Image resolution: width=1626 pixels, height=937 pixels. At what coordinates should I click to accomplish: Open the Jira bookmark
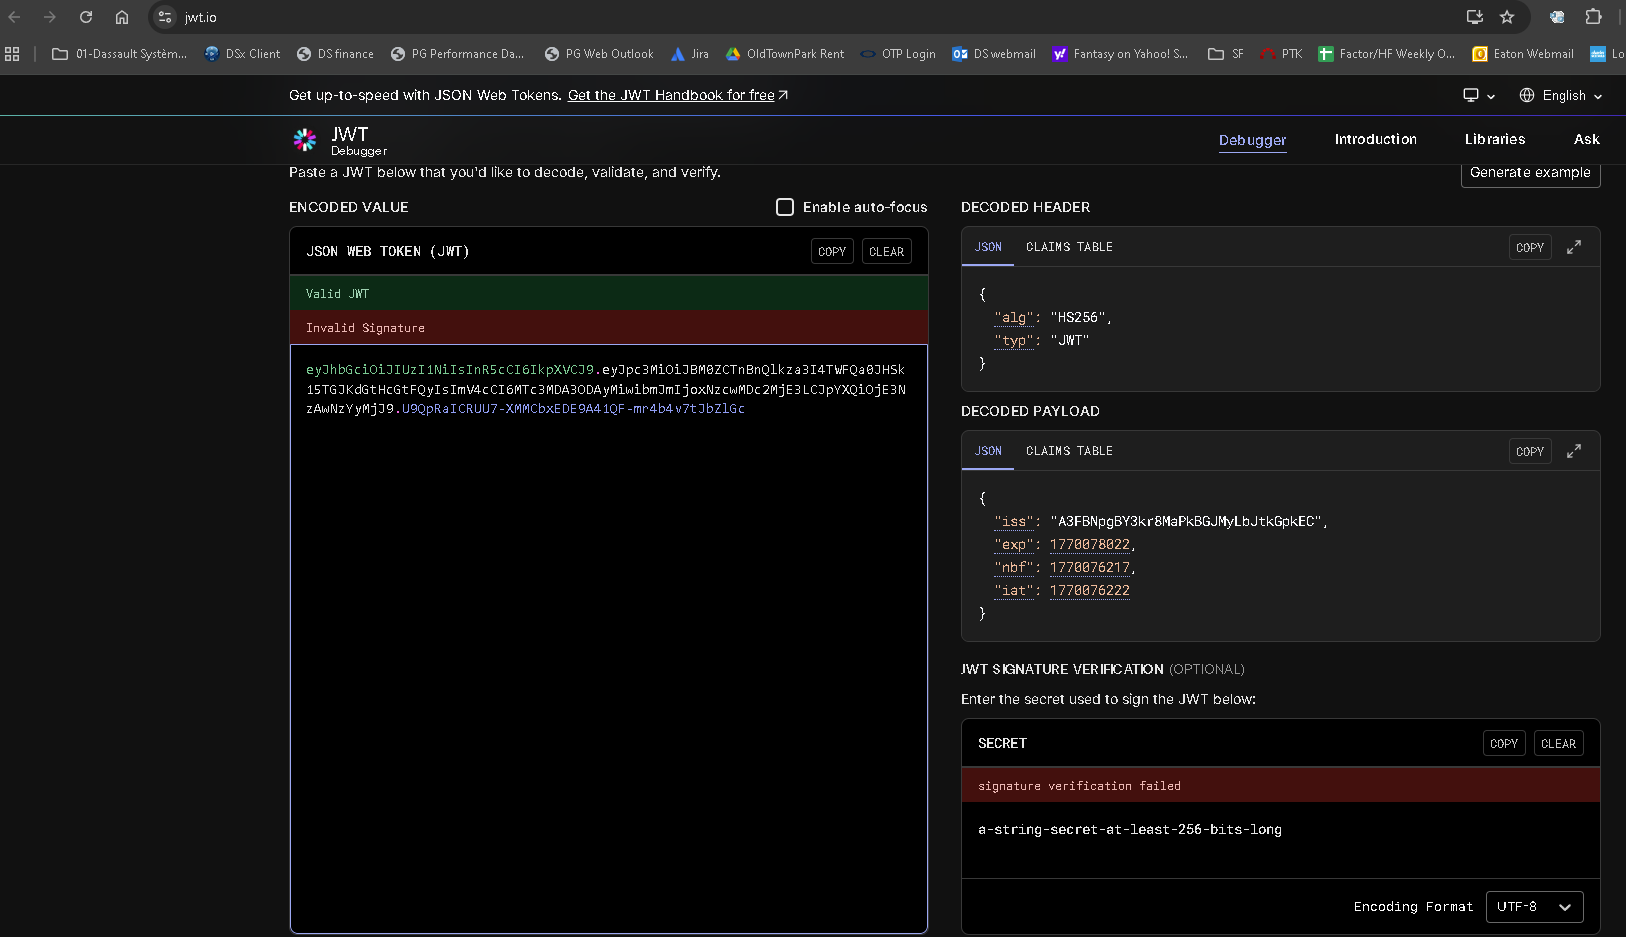point(690,54)
